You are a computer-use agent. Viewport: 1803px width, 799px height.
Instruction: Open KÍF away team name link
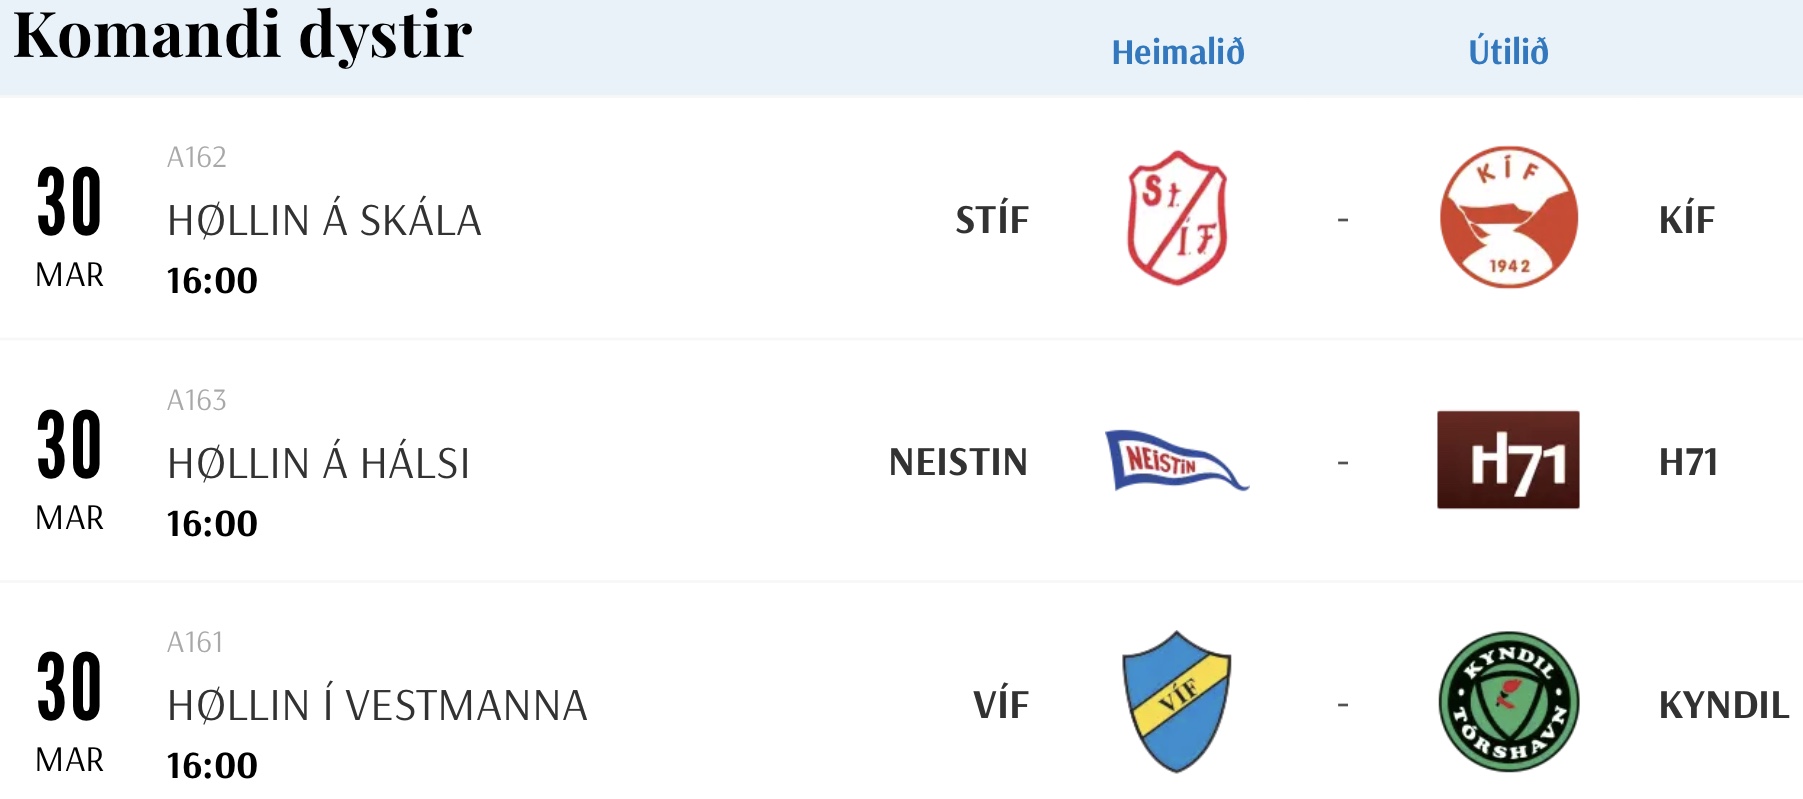tap(1687, 219)
